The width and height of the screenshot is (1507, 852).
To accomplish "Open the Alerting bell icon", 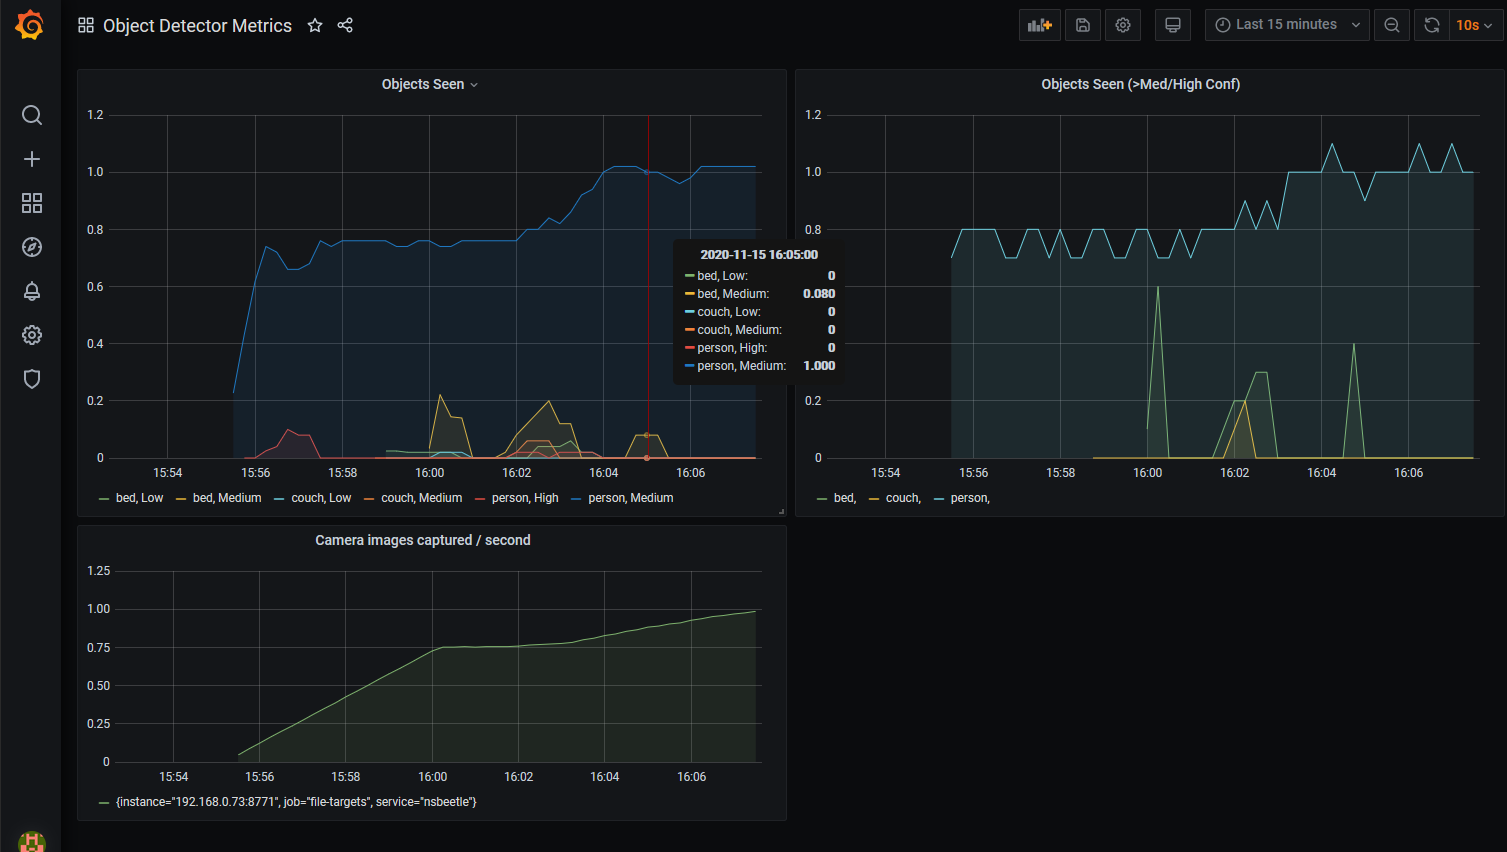I will tap(32, 291).
